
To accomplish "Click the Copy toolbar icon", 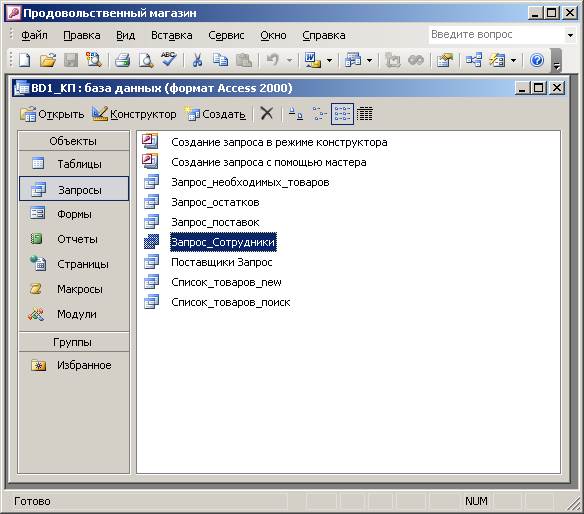I will point(220,60).
